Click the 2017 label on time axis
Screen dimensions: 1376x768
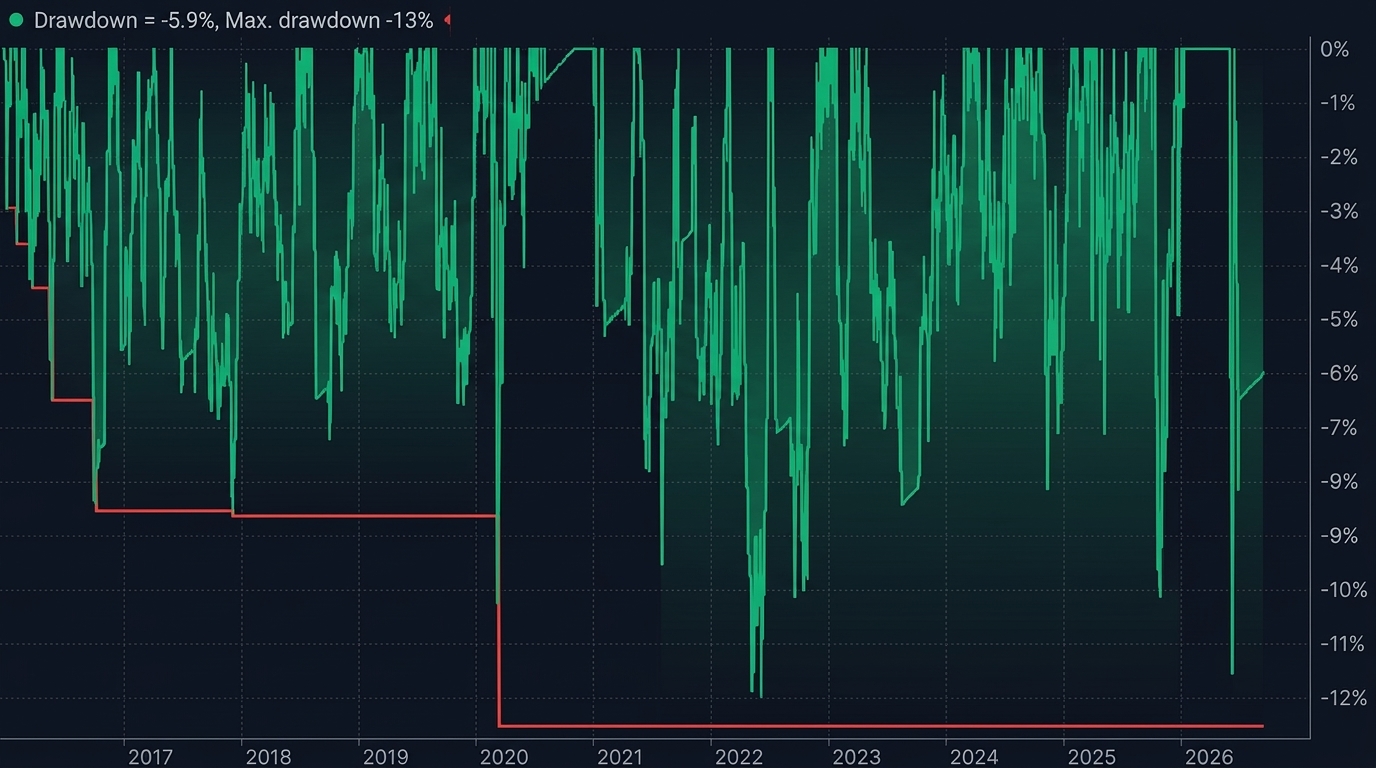150,756
